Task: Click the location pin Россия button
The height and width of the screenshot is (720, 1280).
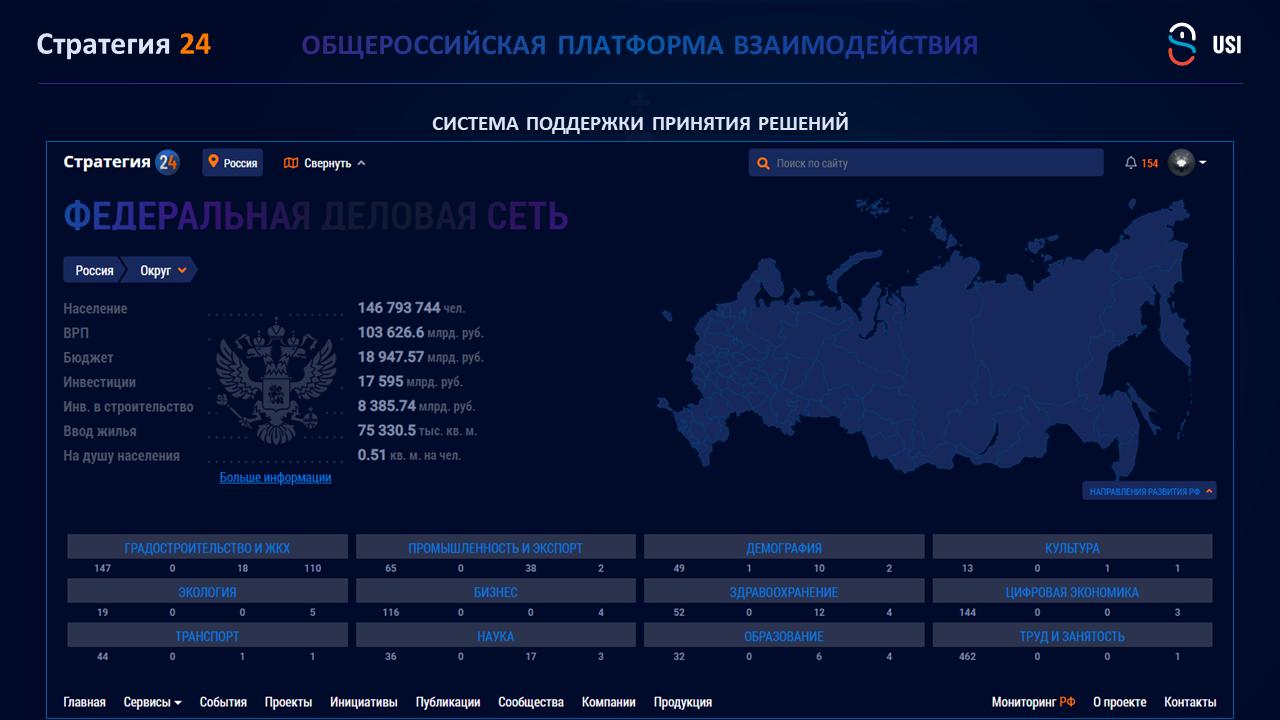Action: [232, 163]
